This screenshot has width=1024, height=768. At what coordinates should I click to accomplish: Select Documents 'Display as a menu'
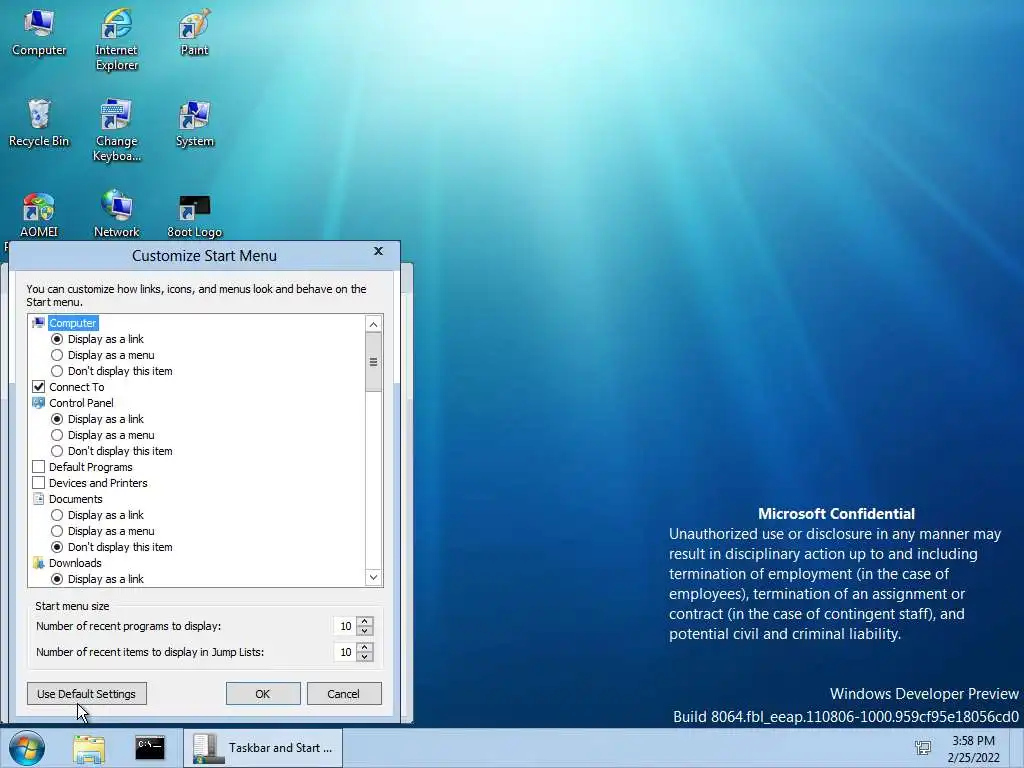[57, 531]
